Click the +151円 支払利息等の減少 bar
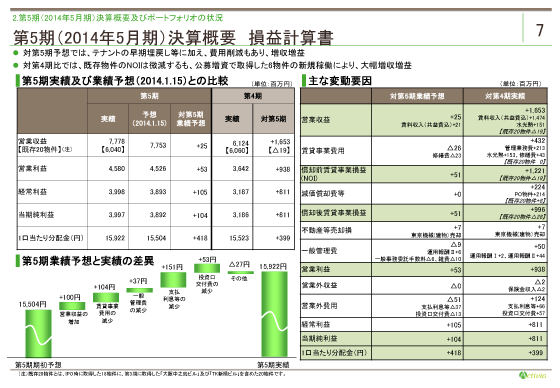Screen dimensions: 560x388 173,280
